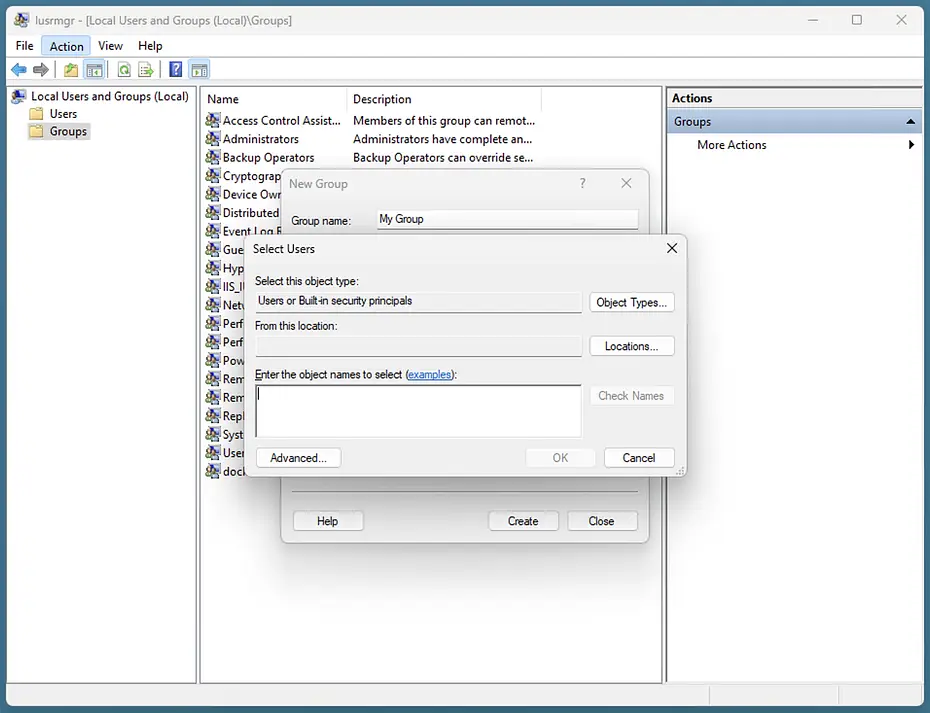The width and height of the screenshot is (930, 713).
Task: Click the Object Types... button
Action: coord(632,303)
